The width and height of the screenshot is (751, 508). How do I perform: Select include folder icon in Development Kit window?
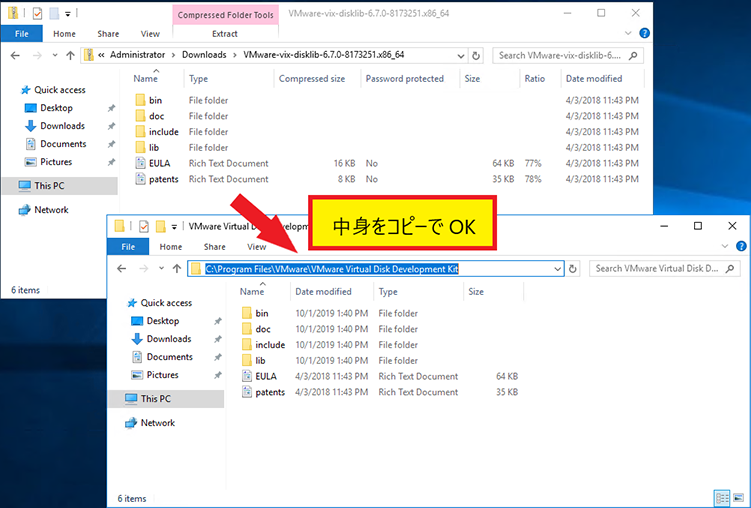click(247, 345)
